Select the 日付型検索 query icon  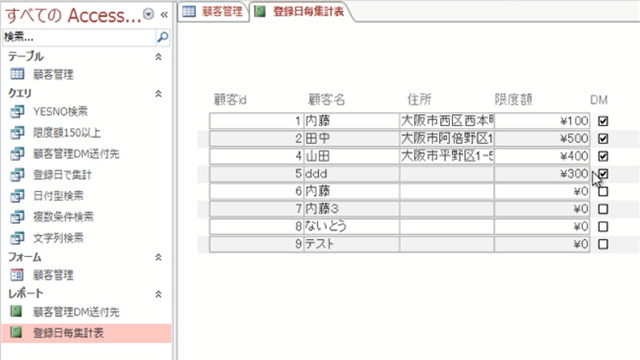pos(17,196)
